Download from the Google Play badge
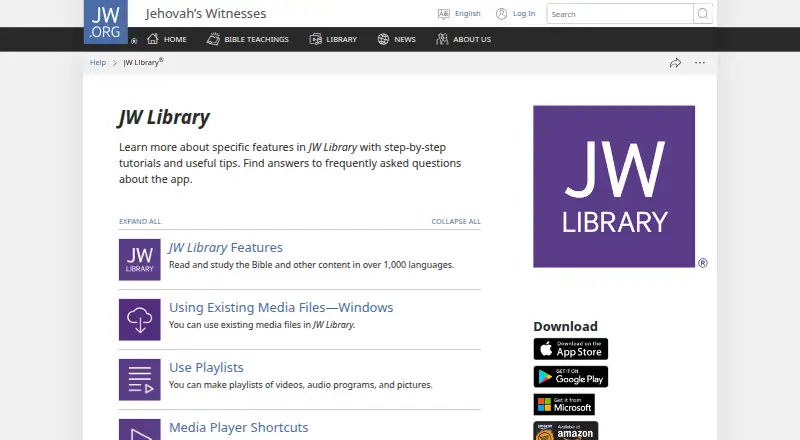Image resolution: width=800 pixels, height=440 pixels. [x=571, y=377]
